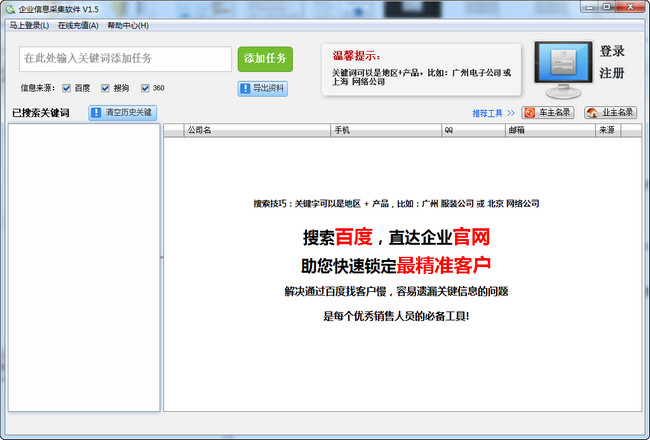Click the 温馨提示 heading text
The image size is (650, 440).
[356, 56]
